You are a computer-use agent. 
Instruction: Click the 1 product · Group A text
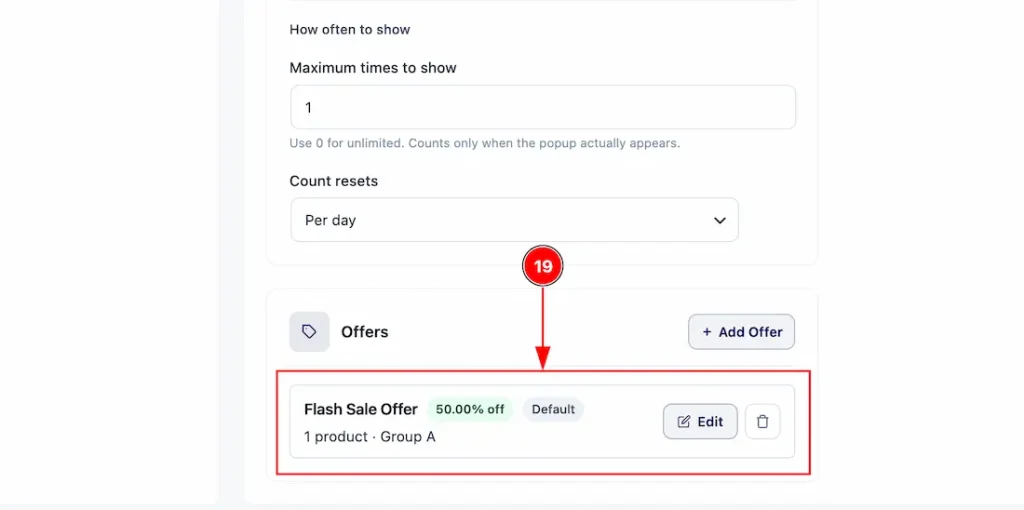tap(370, 437)
